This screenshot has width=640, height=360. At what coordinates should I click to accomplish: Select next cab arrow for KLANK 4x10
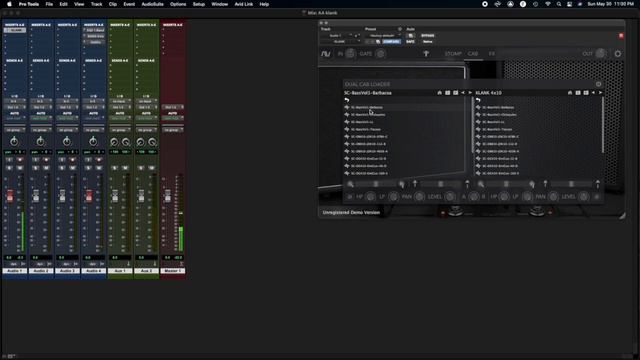point(600,93)
